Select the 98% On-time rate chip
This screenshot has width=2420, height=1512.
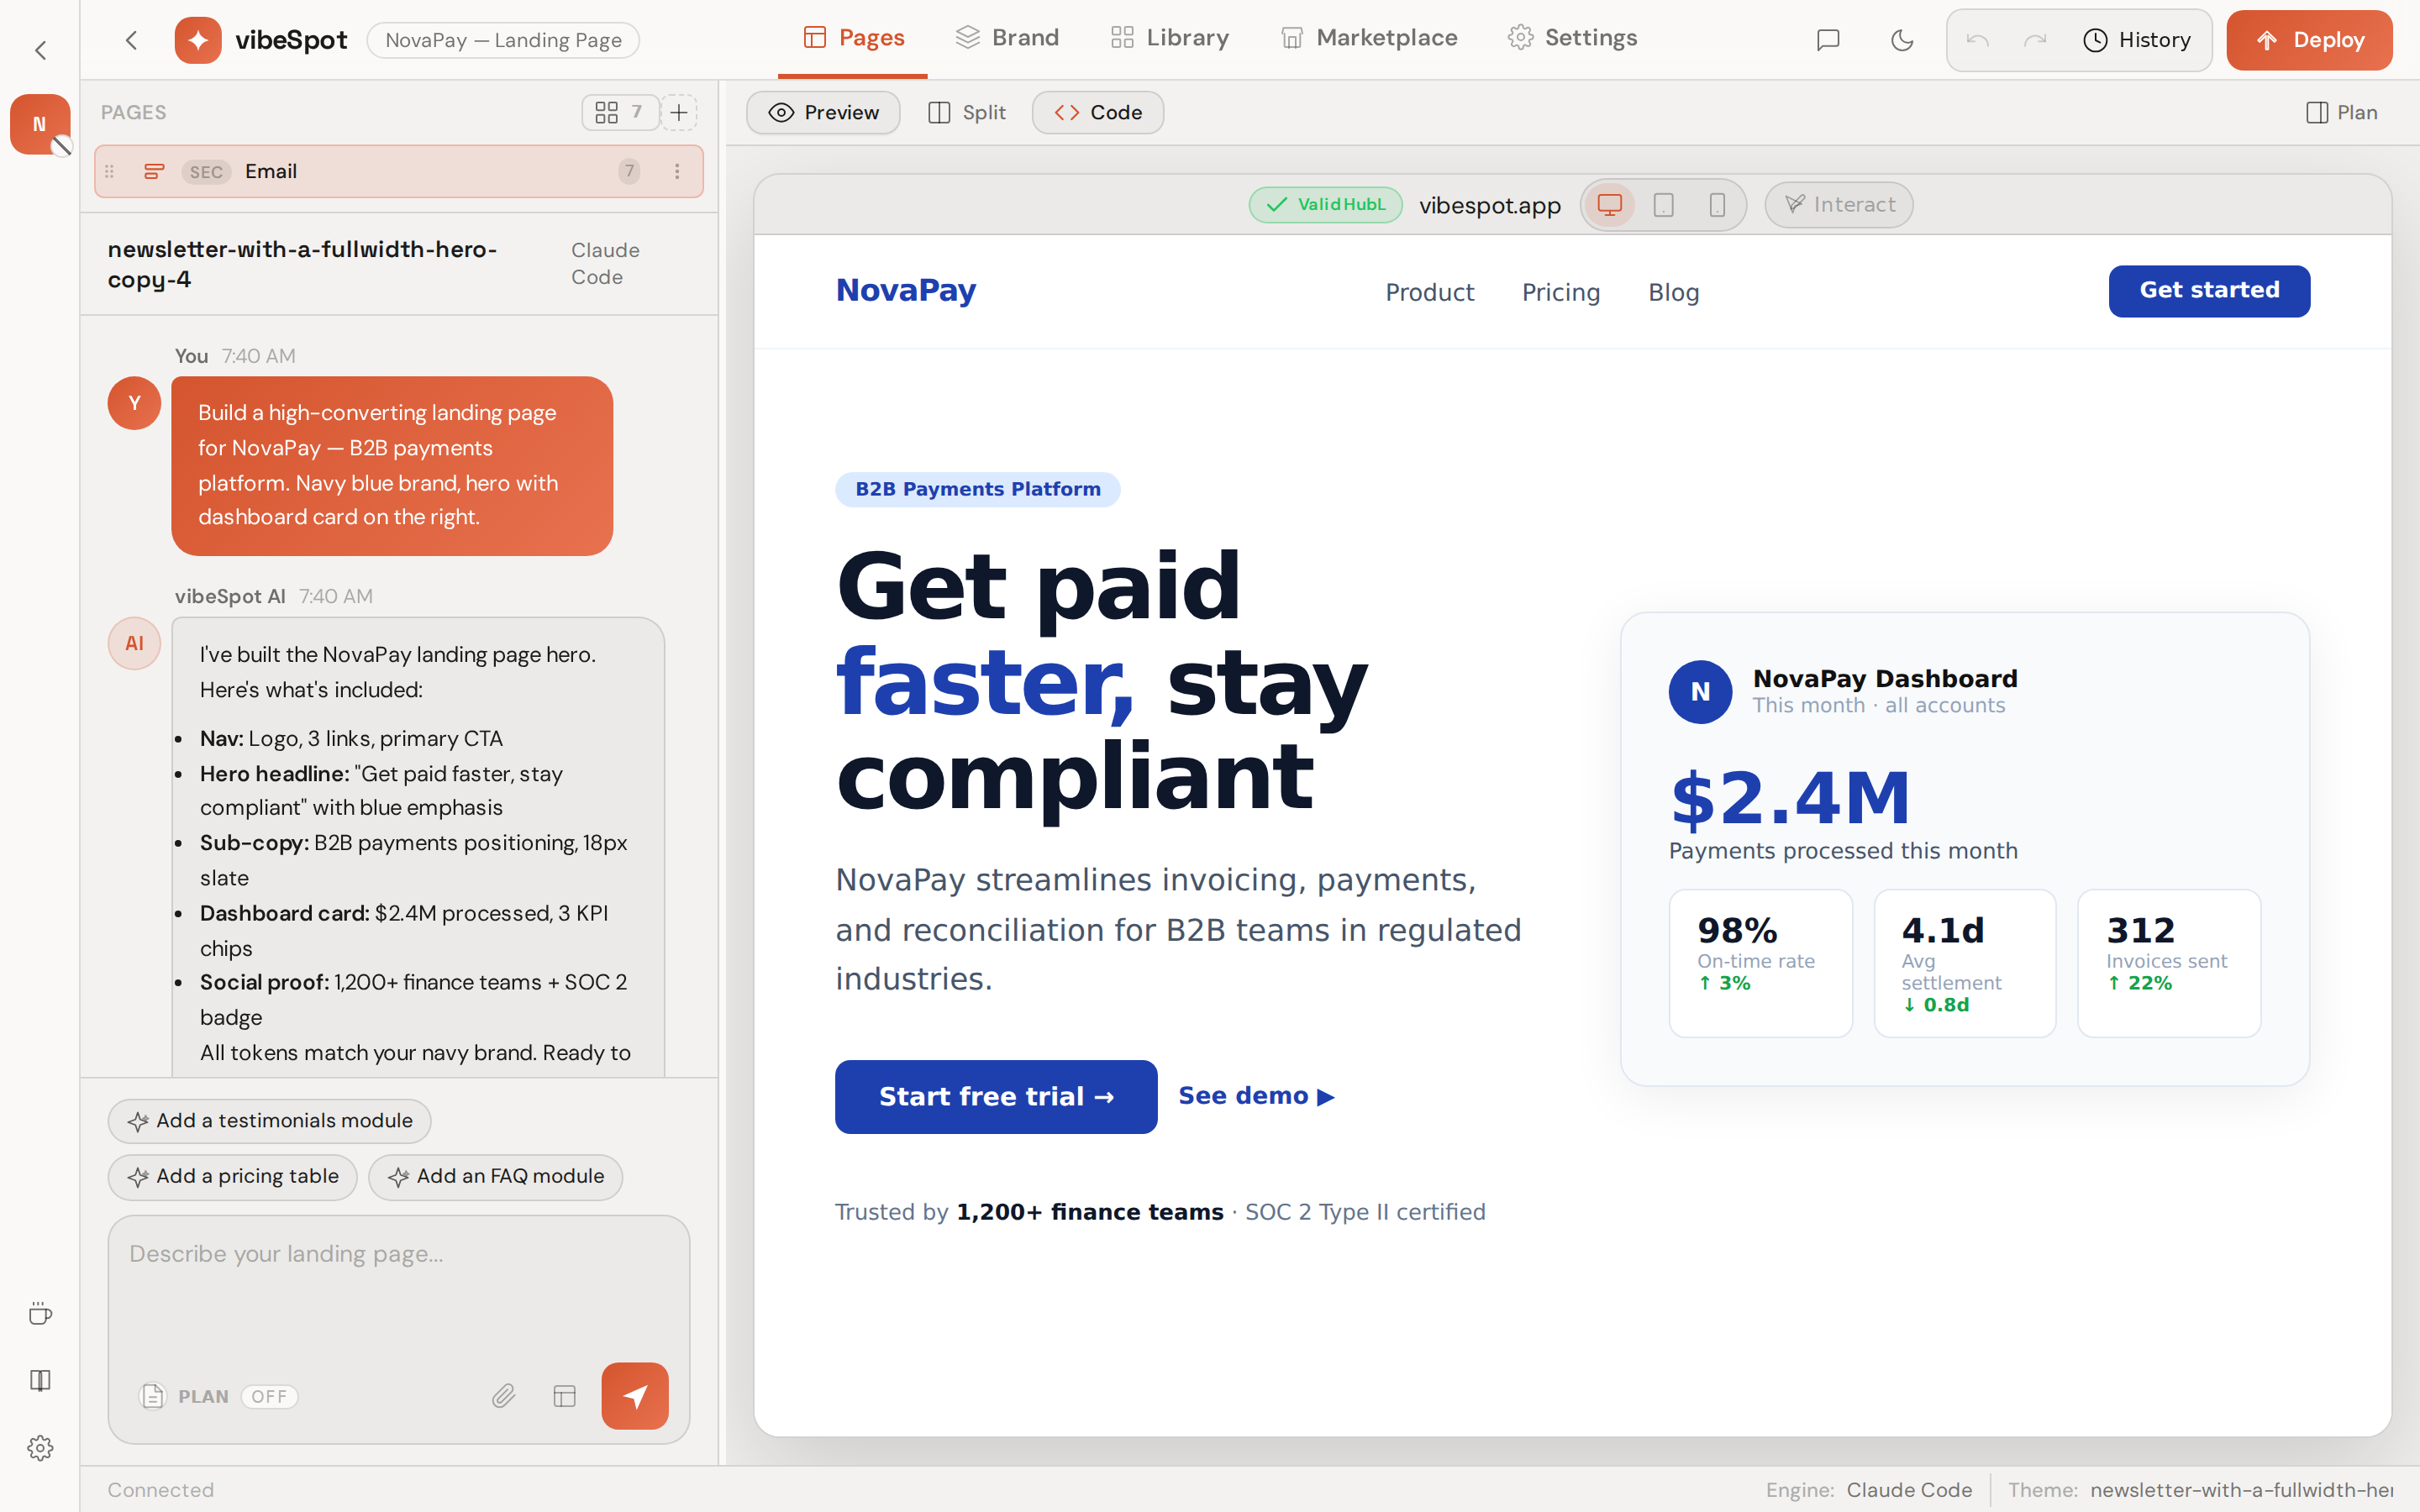[x=1760, y=963]
